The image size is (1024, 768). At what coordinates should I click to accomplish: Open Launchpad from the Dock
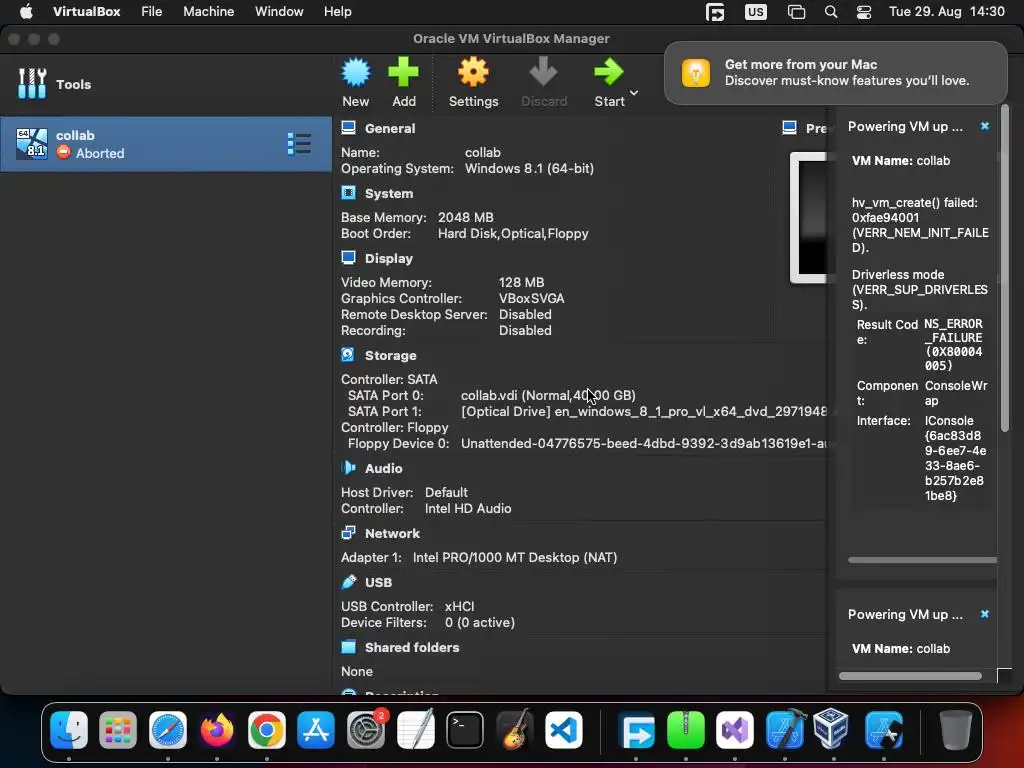tap(118, 729)
